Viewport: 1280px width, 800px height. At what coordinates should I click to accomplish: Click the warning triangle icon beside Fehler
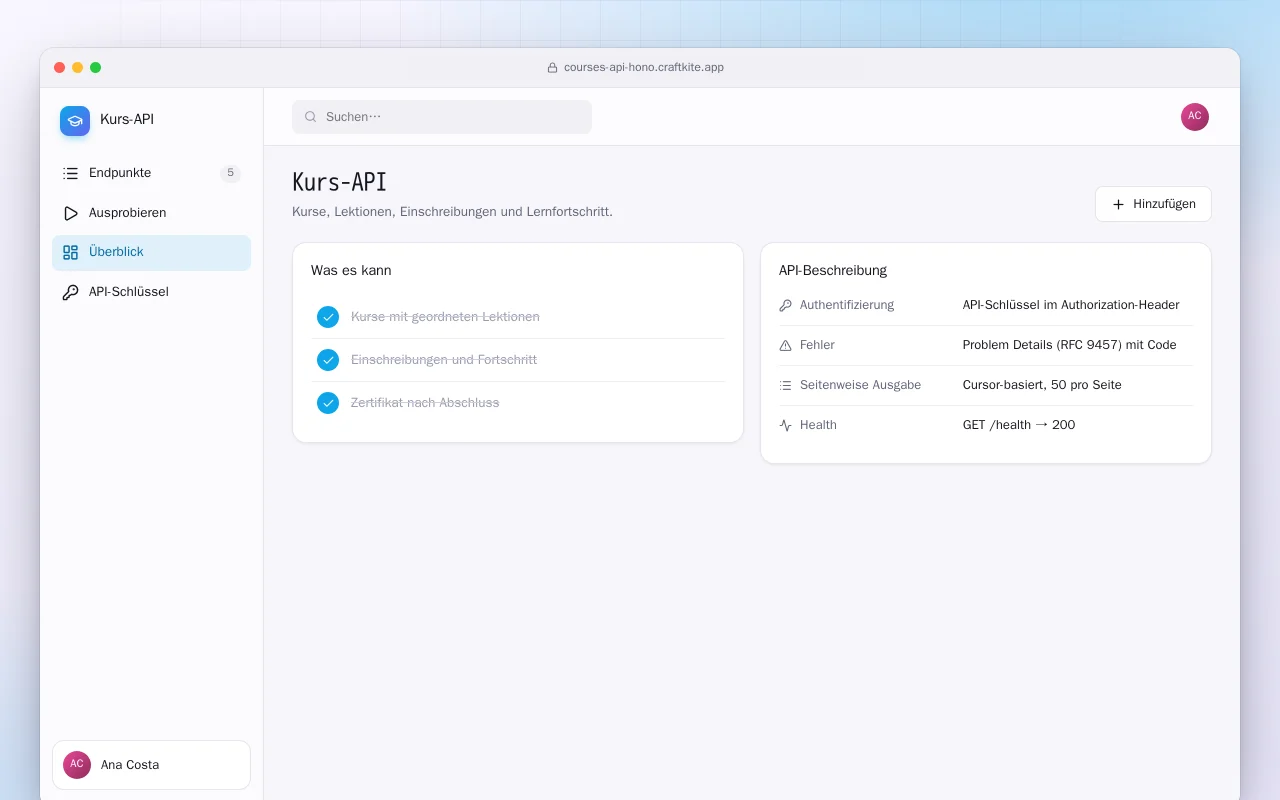point(785,345)
